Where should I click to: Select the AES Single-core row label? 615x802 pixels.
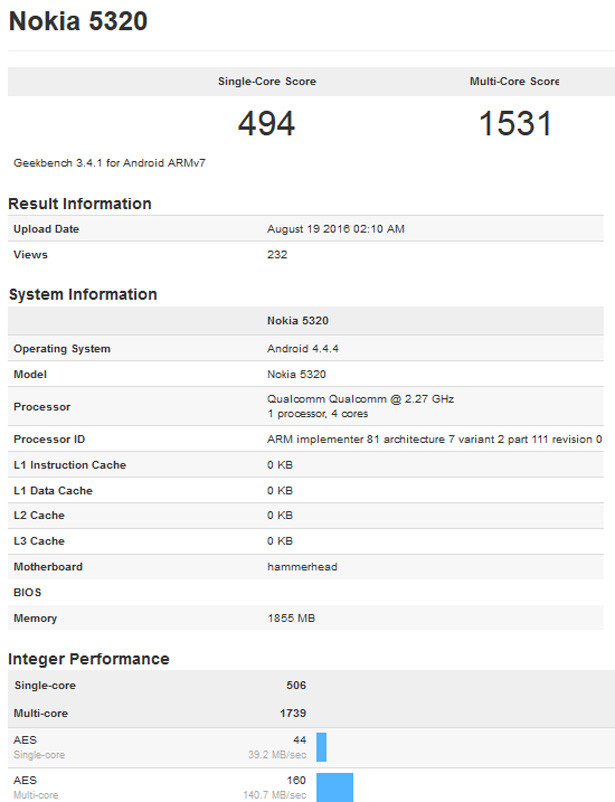[39, 747]
